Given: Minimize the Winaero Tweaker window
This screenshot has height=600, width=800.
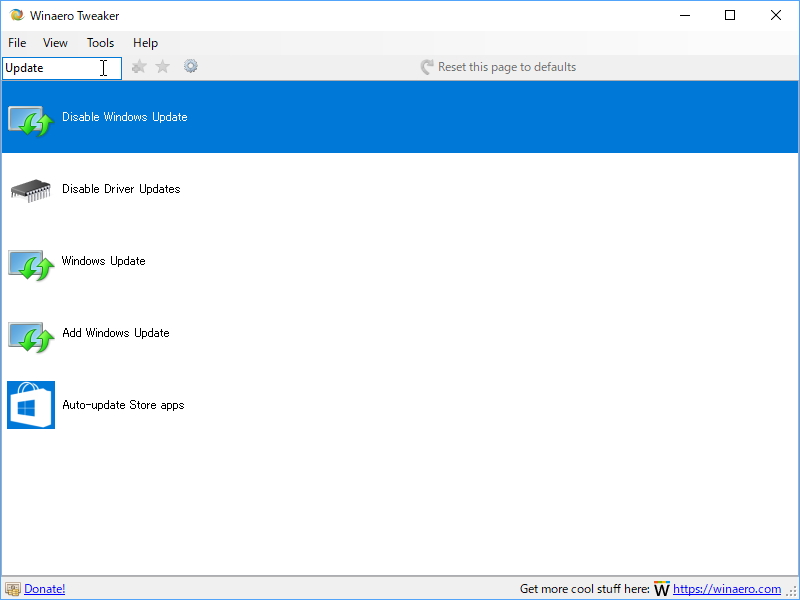Looking at the screenshot, I should click(685, 15).
